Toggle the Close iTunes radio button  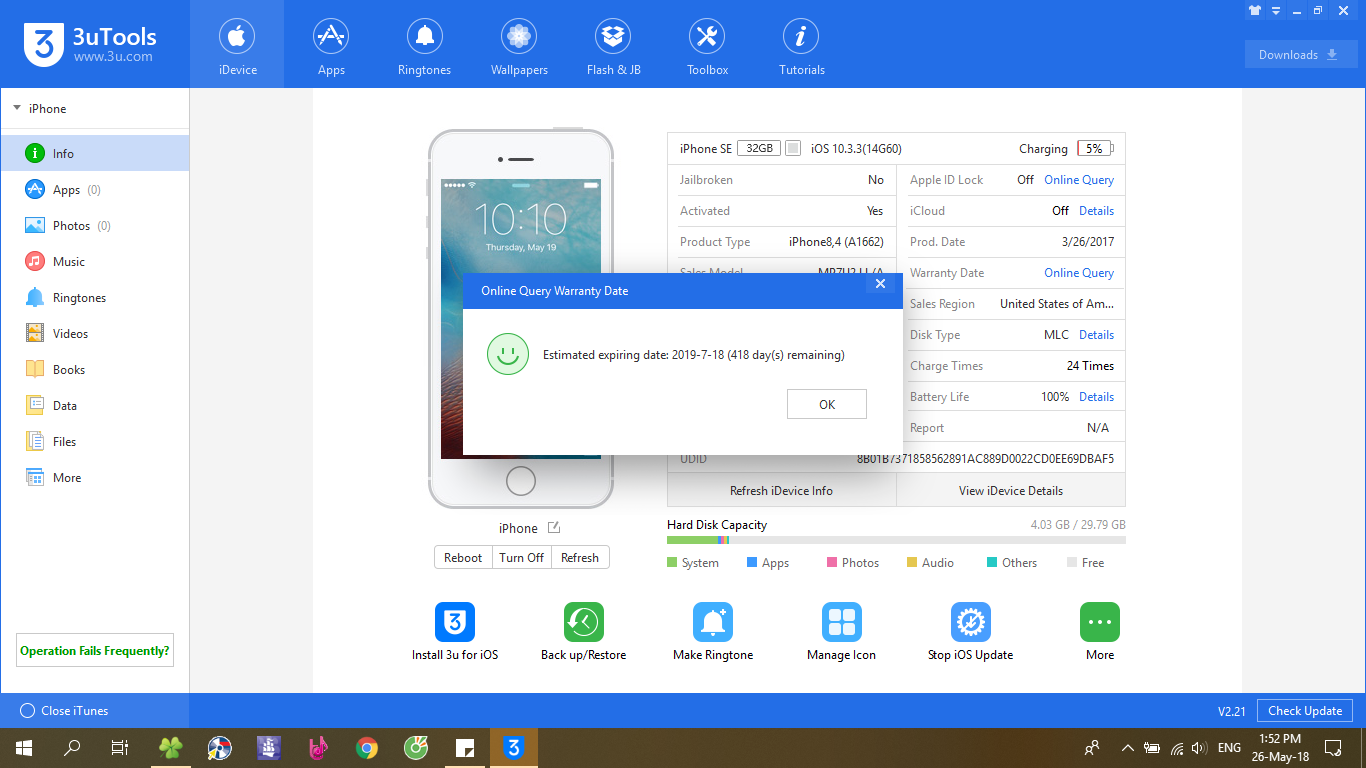[27, 711]
